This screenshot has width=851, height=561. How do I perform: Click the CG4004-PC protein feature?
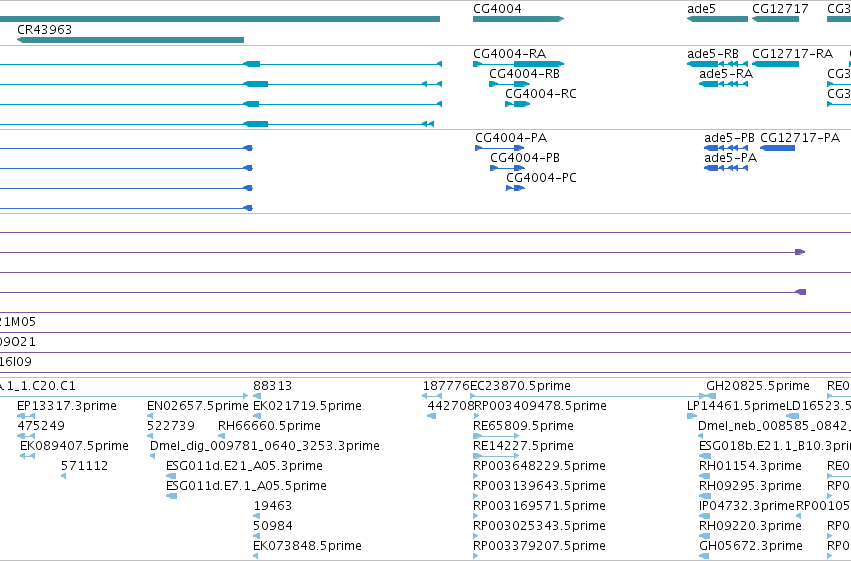click(x=515, y=188)
